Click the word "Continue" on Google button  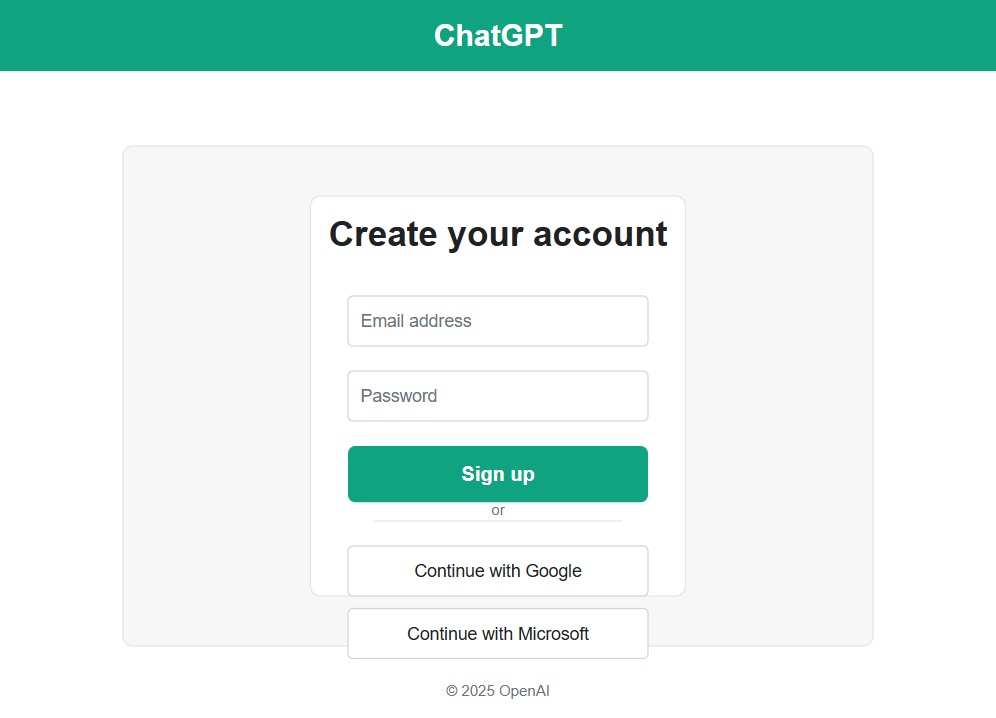449,571
